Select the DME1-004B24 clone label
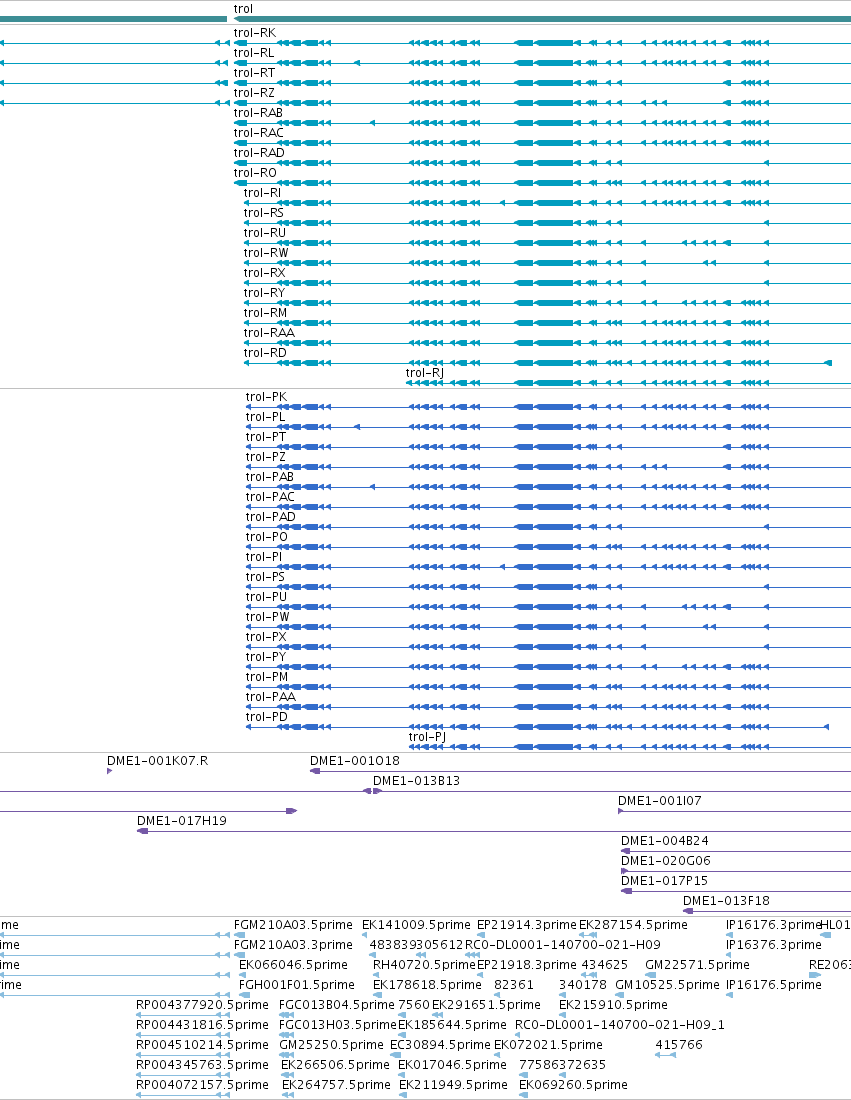Image resolution: width=851 pixels, height=1100 pixels. coord(665,840)
